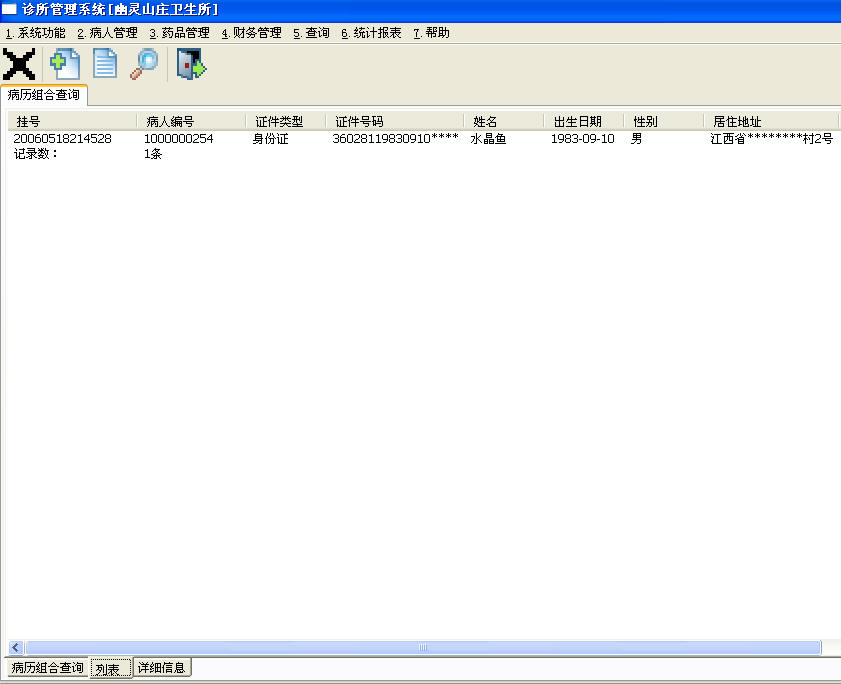Sort by the 挂号 column header
The height and width of the screenshot is (684, 841).
(x=72, y=122)
